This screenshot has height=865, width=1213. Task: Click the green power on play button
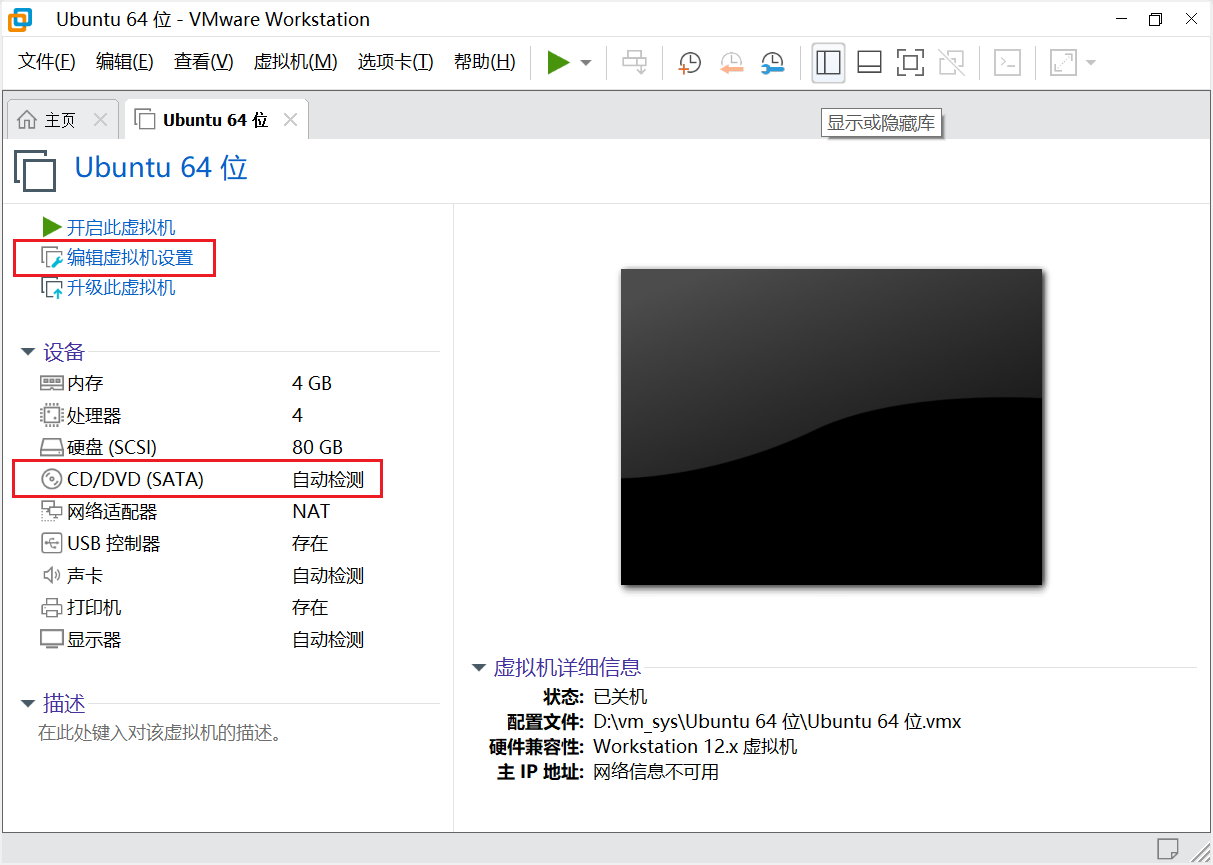[x=558, y=63]
